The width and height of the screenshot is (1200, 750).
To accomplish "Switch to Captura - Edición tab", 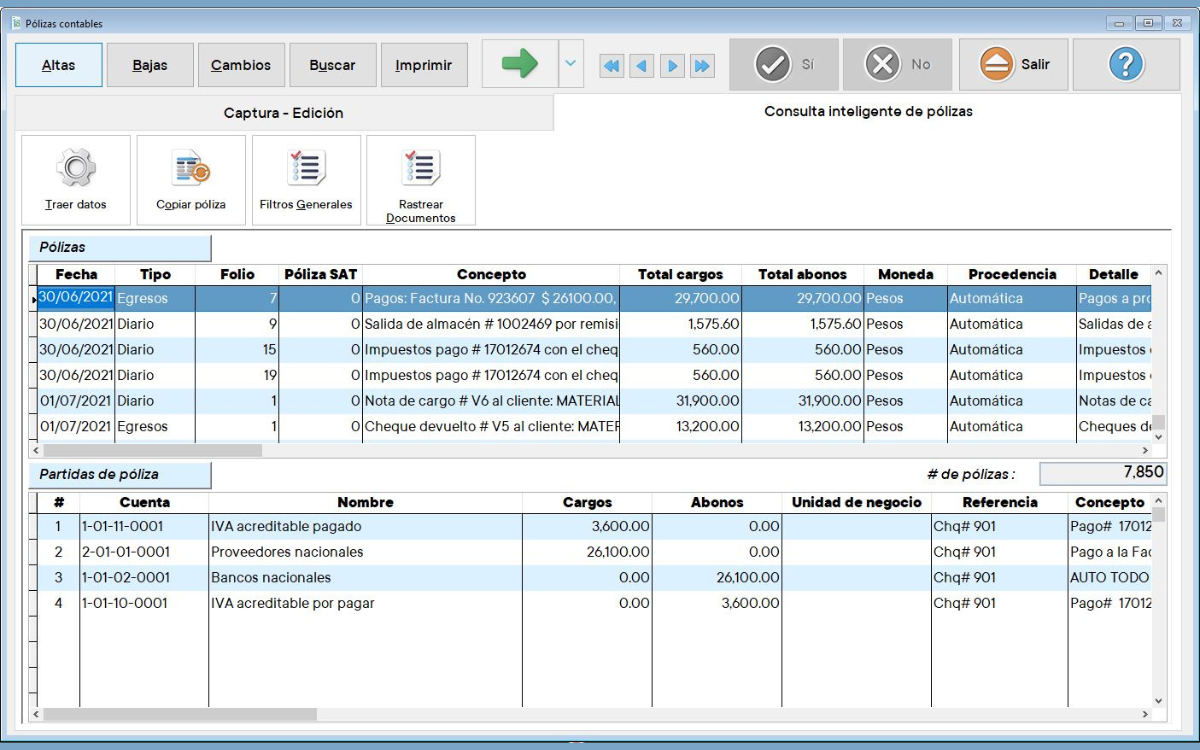I will tap(283, 113).
